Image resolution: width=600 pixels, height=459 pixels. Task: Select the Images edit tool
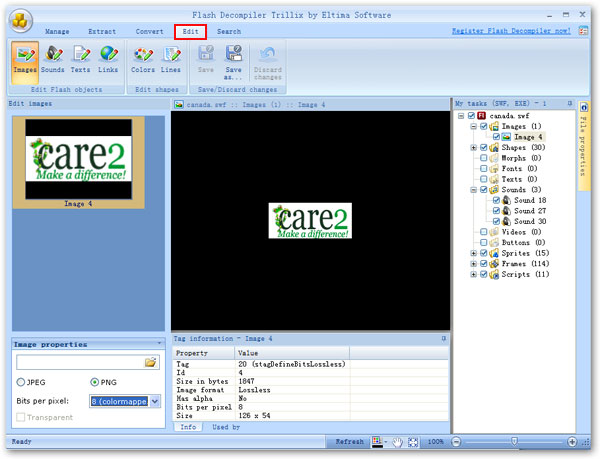pos(25,62)
